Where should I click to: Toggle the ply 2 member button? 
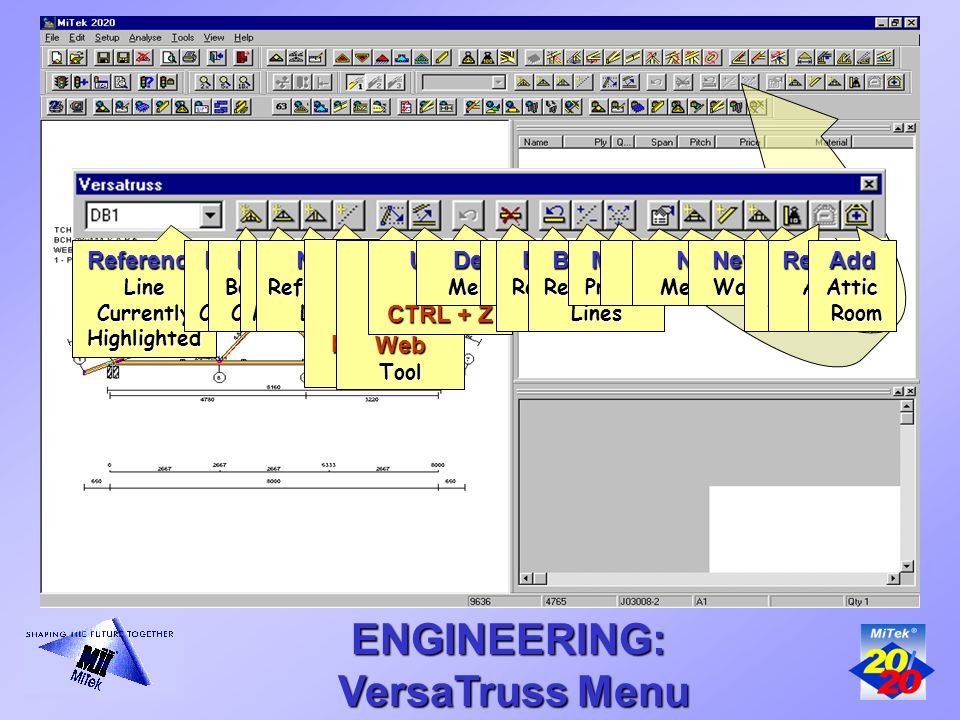pyautogui.click(x=375, y=82)
